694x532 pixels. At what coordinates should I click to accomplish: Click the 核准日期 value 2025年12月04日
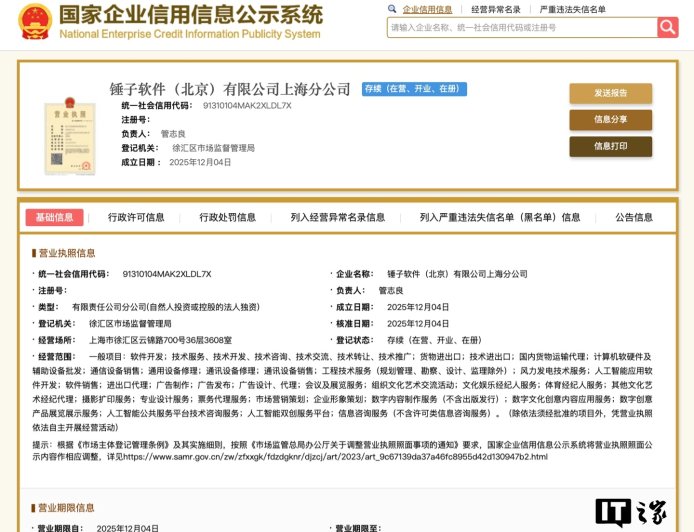418,324
